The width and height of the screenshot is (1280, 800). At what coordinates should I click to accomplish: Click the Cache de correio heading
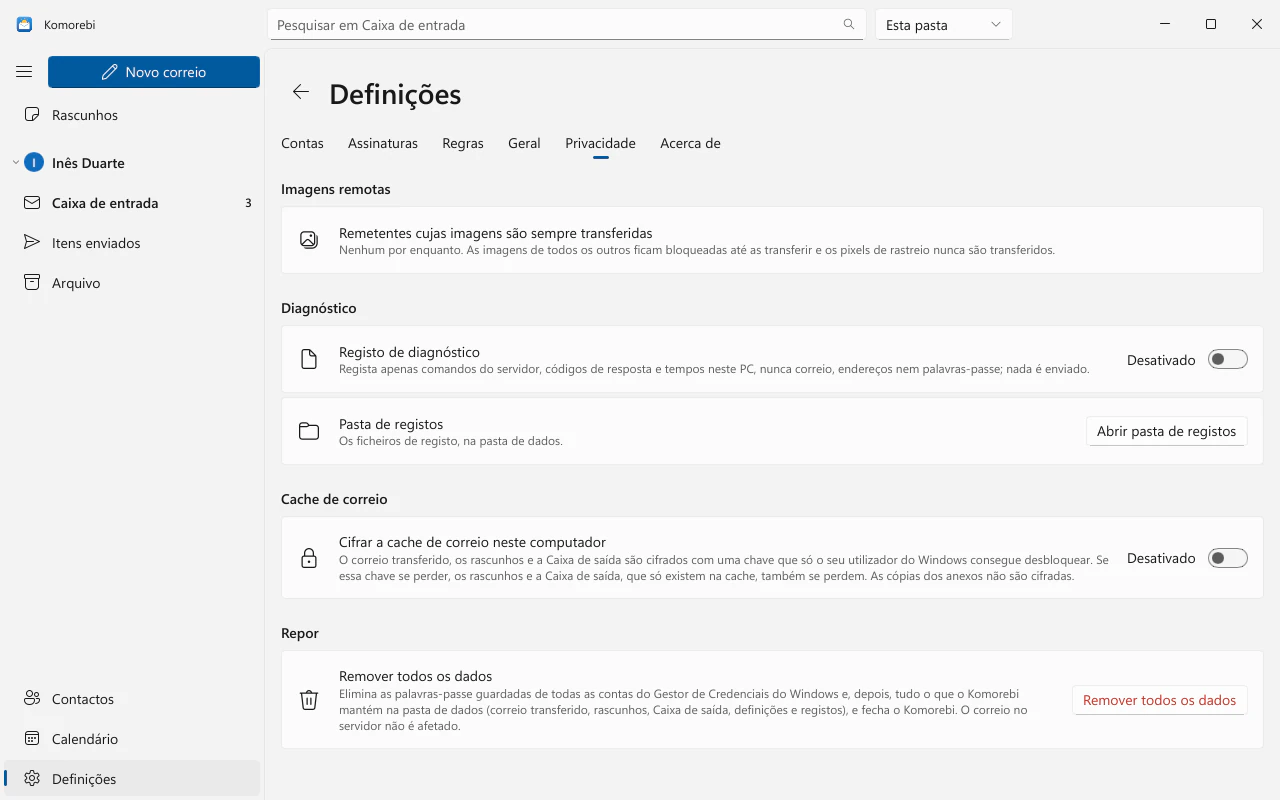[x=334, y=499]
